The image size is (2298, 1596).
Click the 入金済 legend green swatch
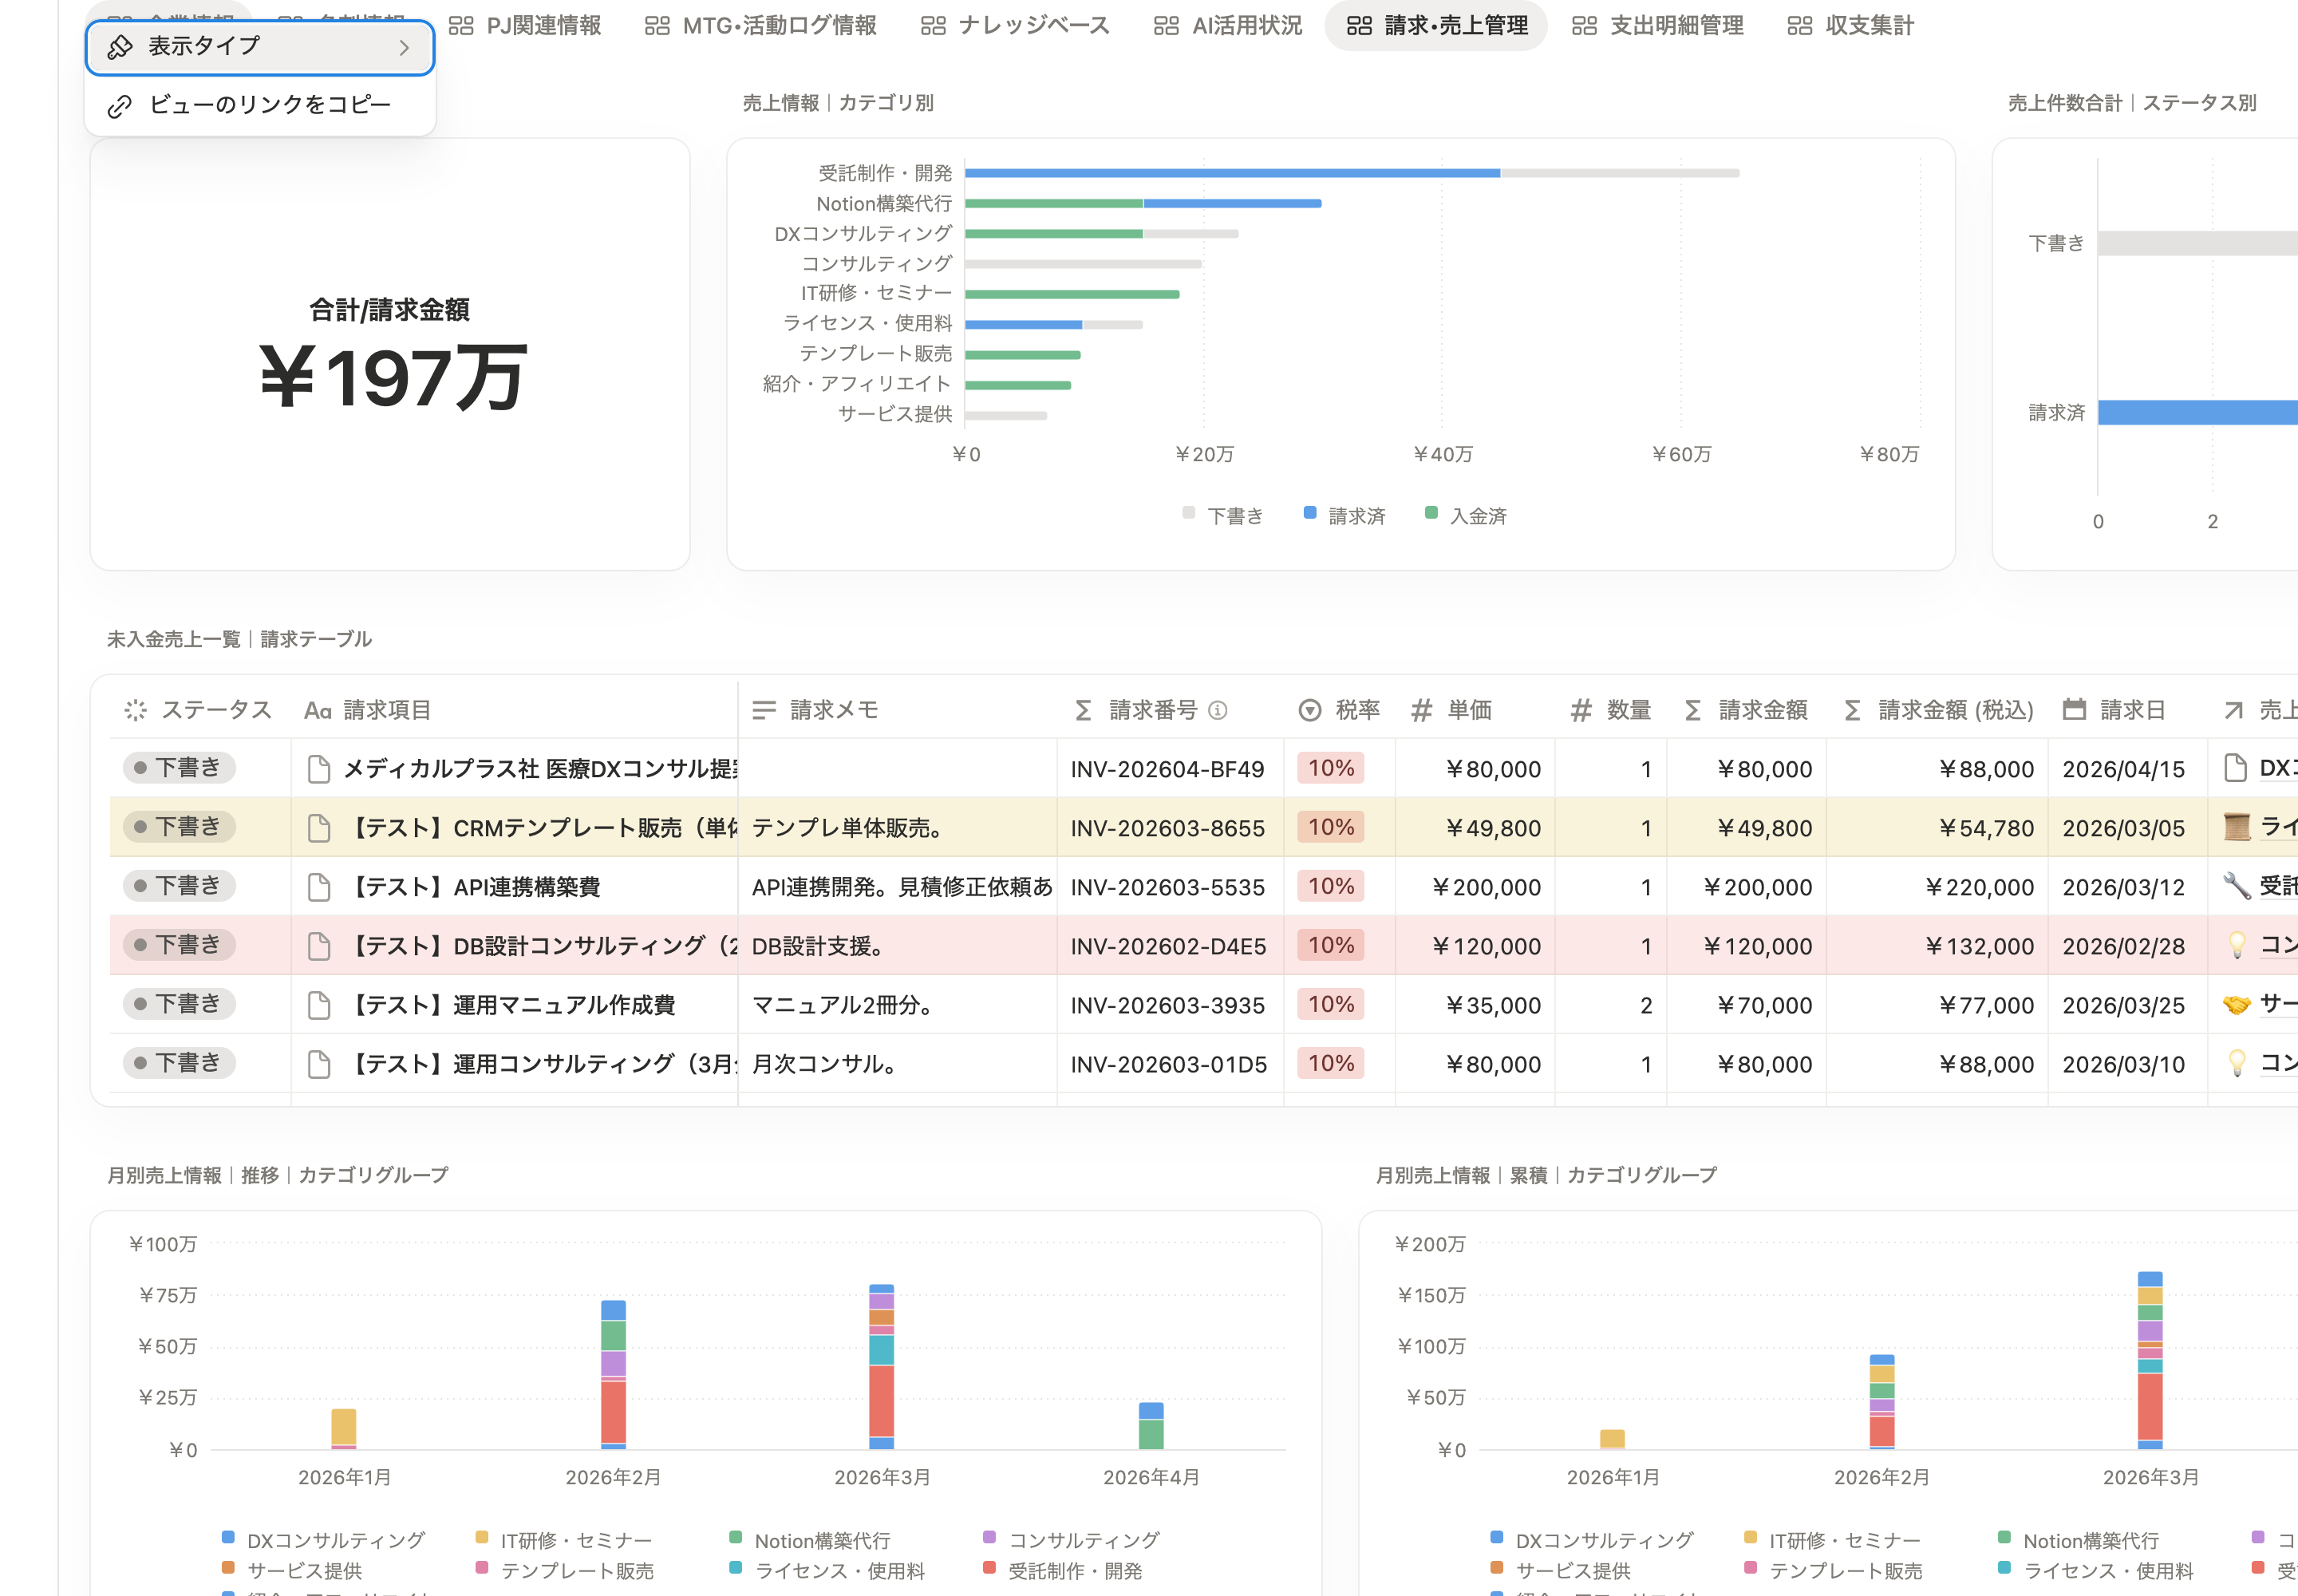click(1431, 513)
